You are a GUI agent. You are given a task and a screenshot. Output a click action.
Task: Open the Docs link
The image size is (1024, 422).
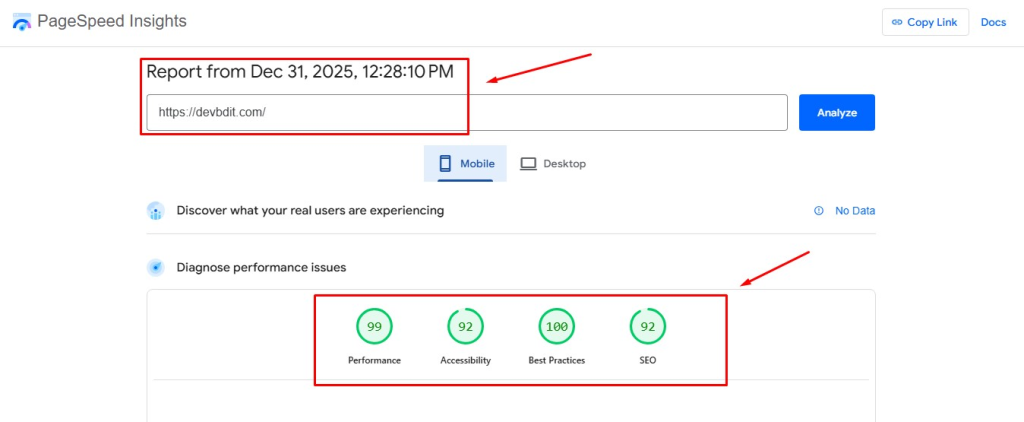993,22
